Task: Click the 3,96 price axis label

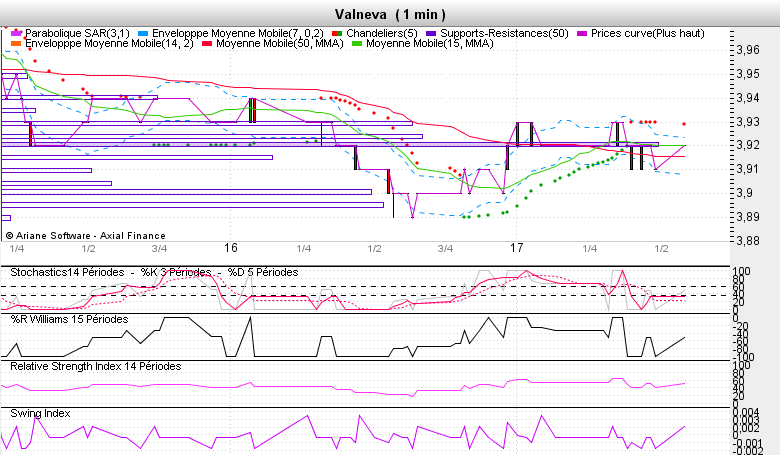Action: point(748,50)
